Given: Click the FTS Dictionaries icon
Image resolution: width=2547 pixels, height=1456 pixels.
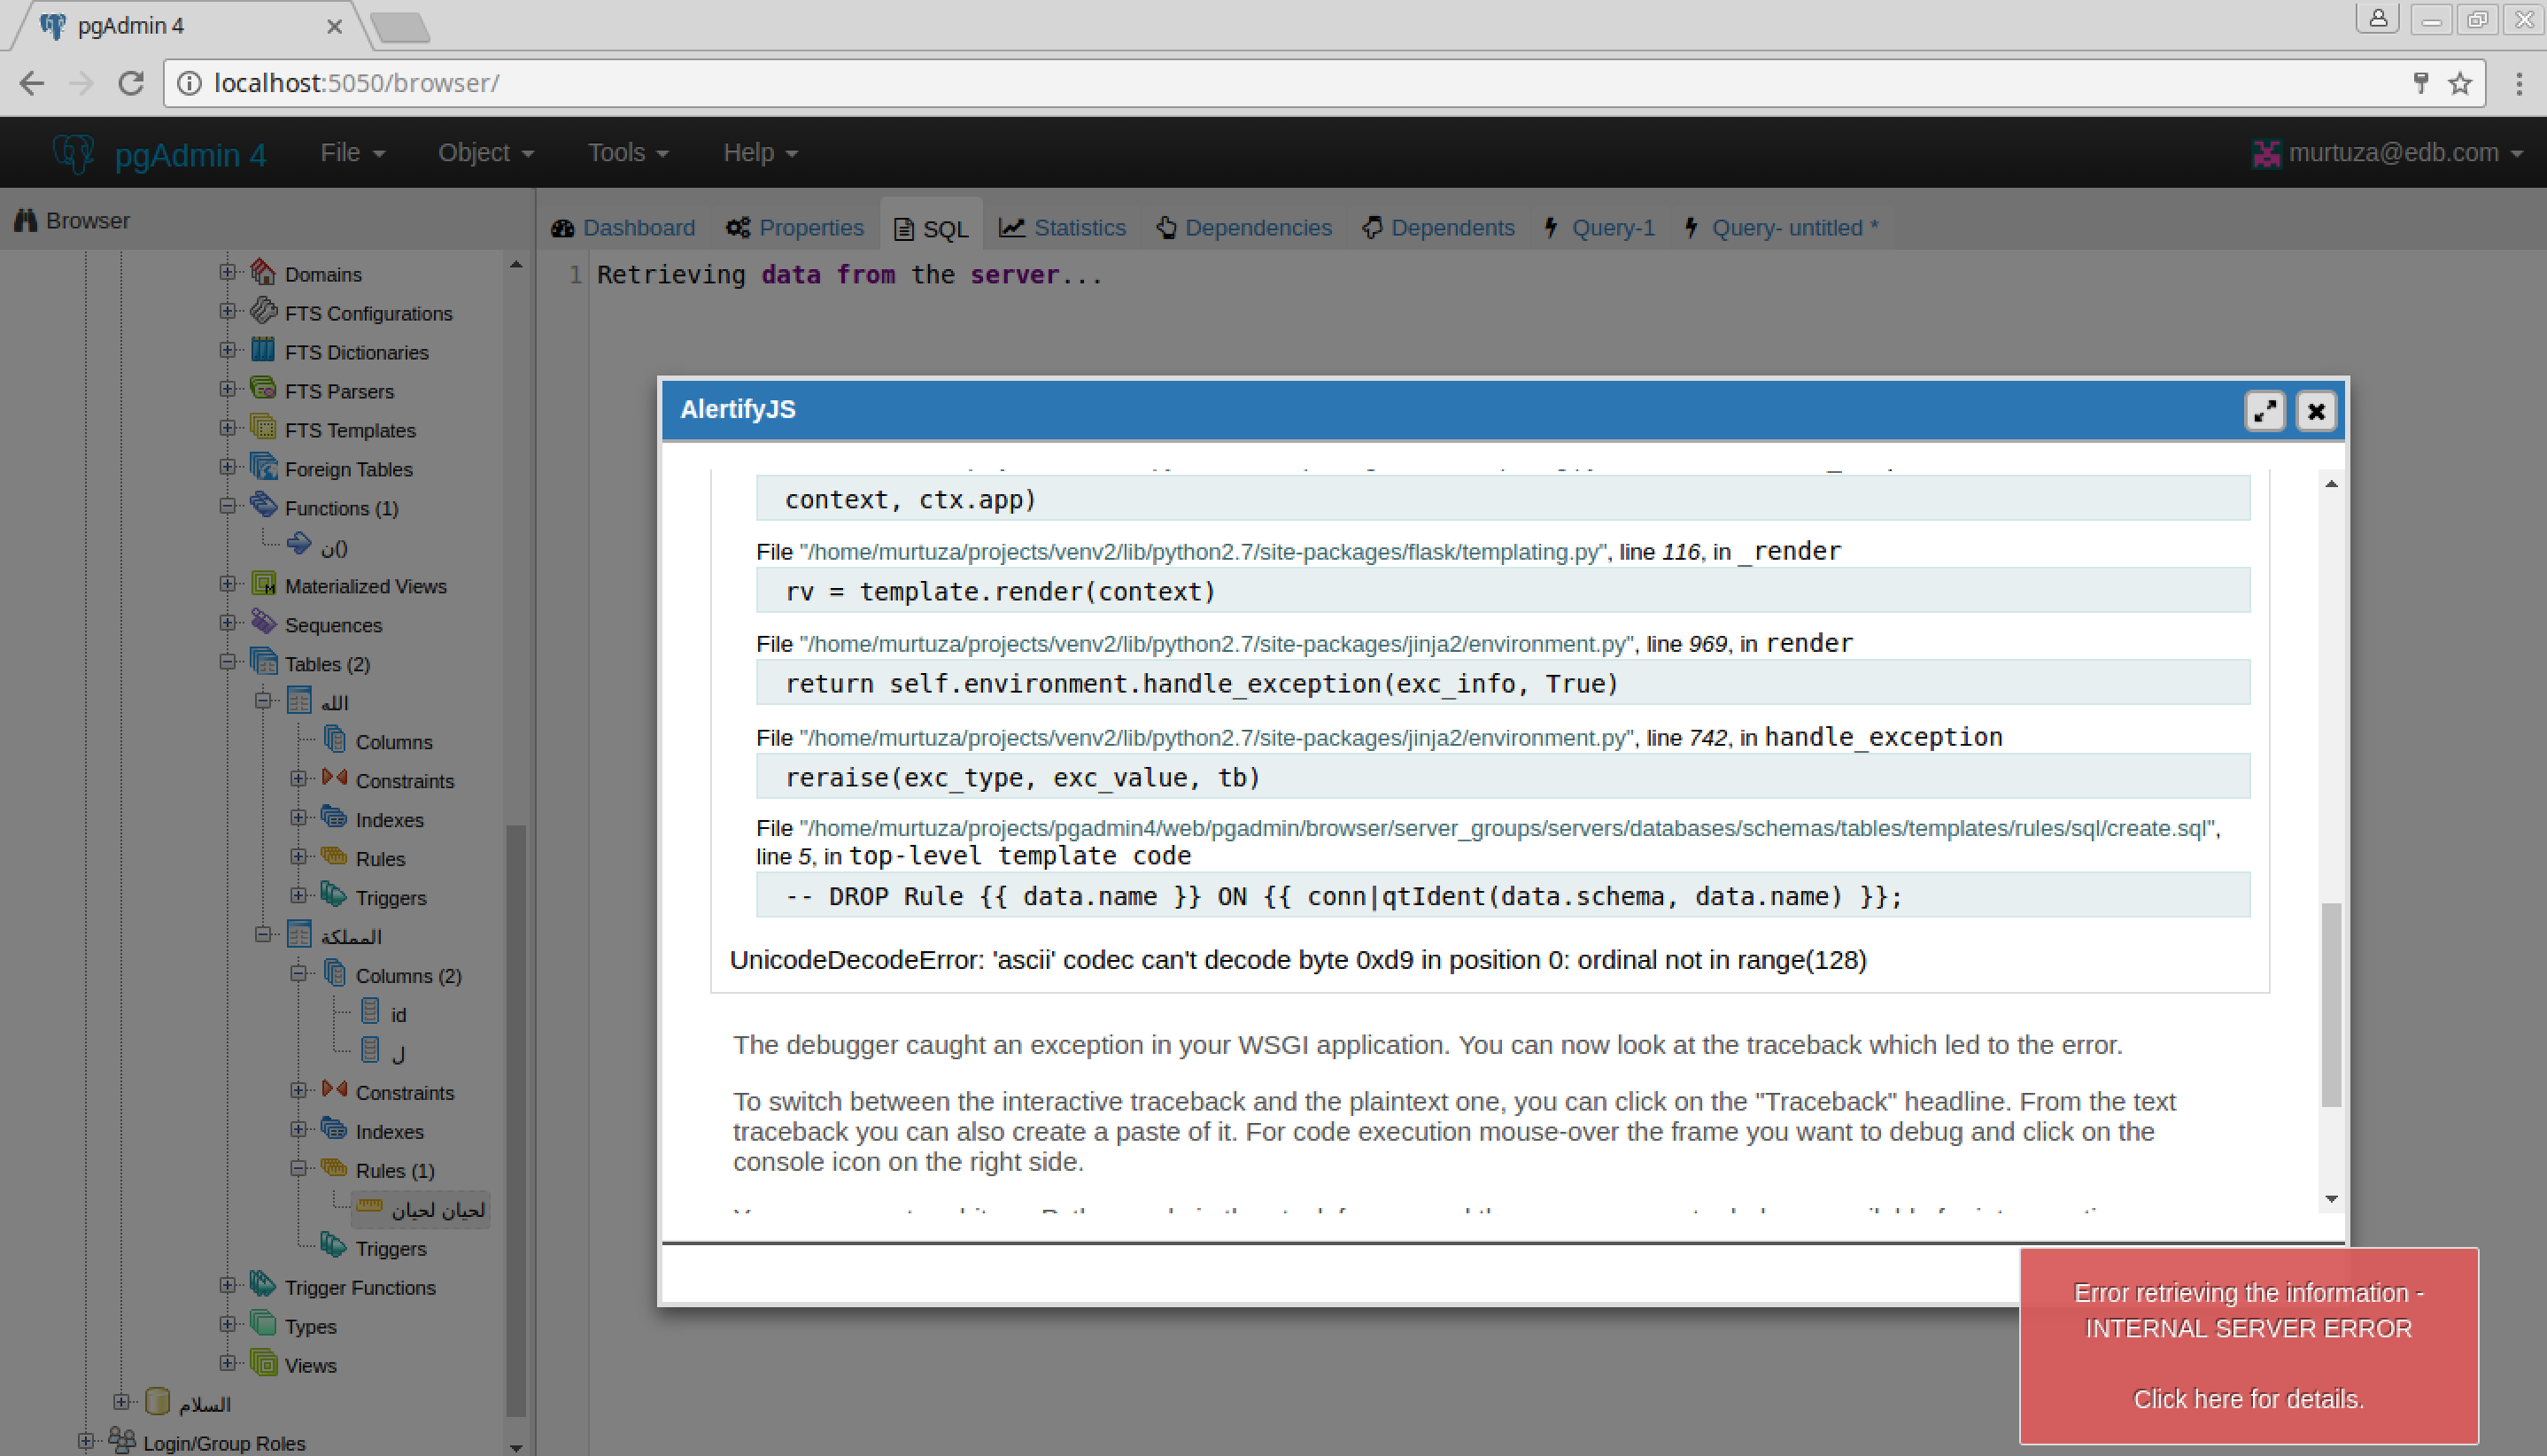Looking at the screenshot, I should (x=263, y=351).
